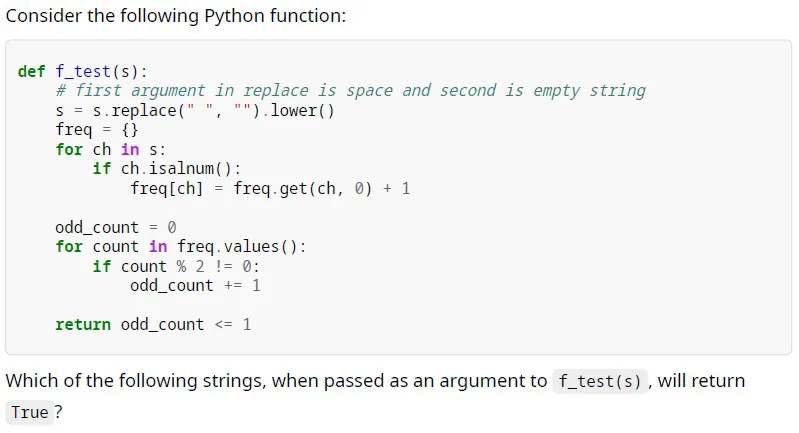
Task: Click the f_test function name in the definition
Action: 83,71
